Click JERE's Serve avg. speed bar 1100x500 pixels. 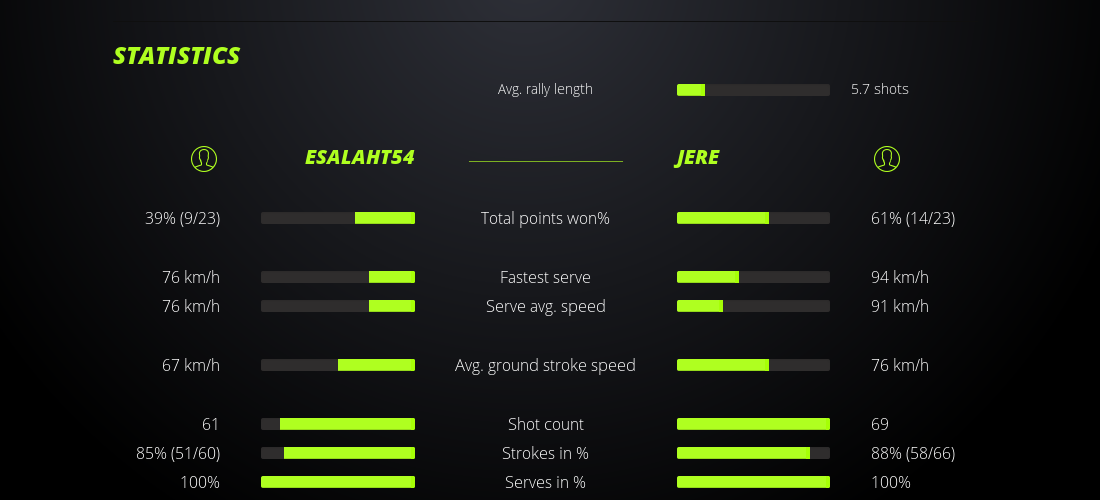[x=753, y=306]
